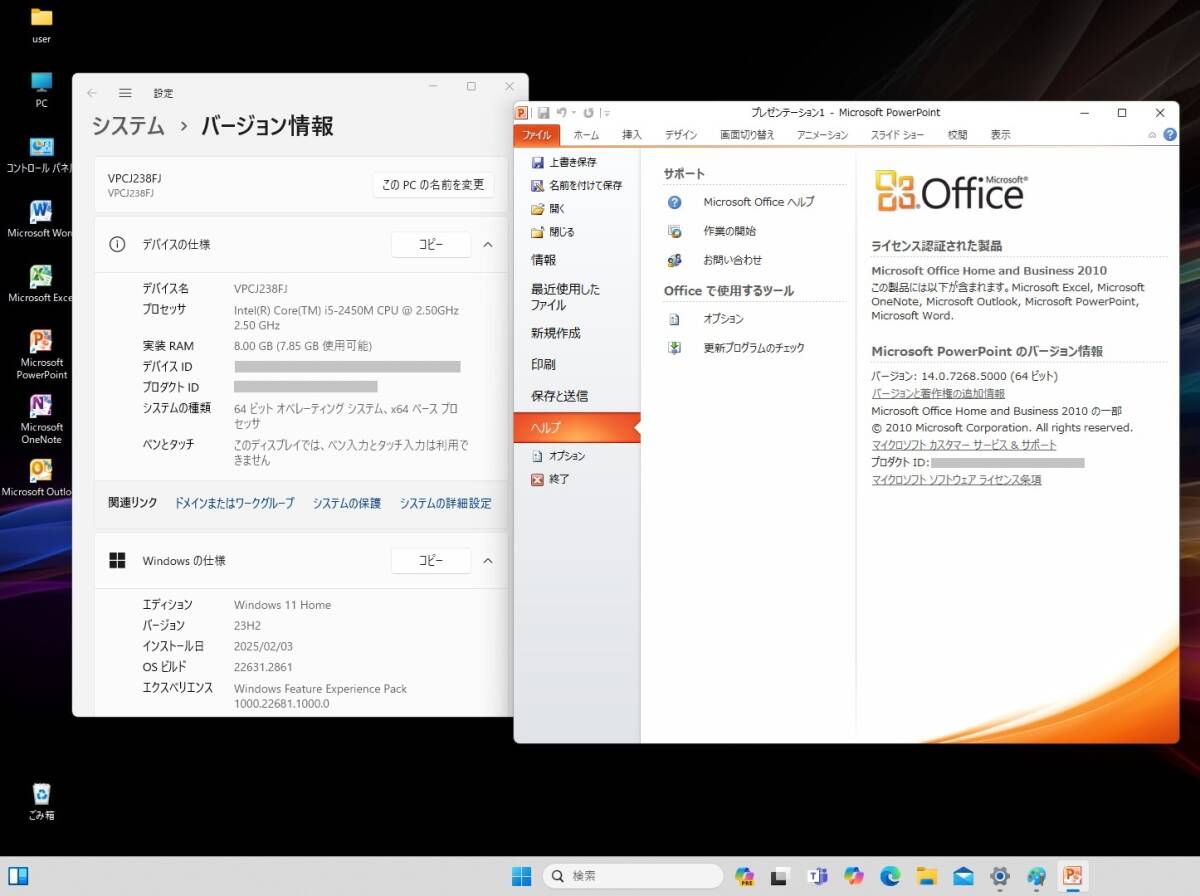The image size is (1200, 896).
Task: Open the Widgets button at taskbar left edge
Action: point(18,876)
